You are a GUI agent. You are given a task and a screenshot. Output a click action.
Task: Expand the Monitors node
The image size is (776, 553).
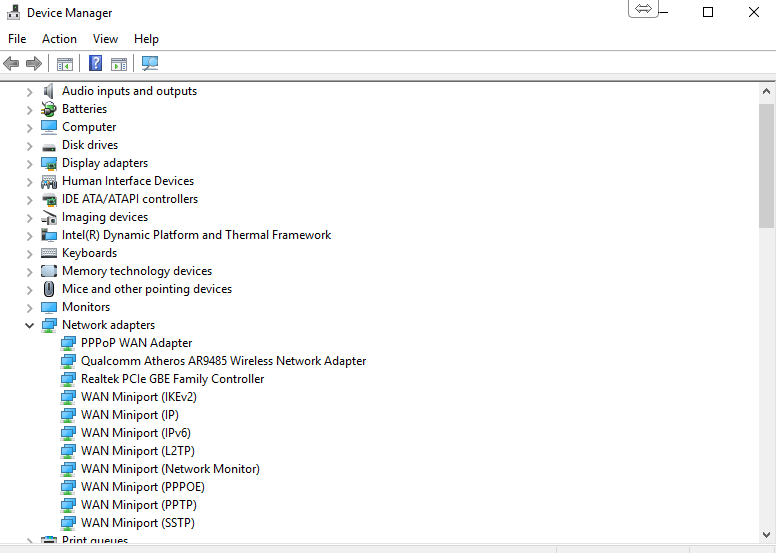coord(29,308)
